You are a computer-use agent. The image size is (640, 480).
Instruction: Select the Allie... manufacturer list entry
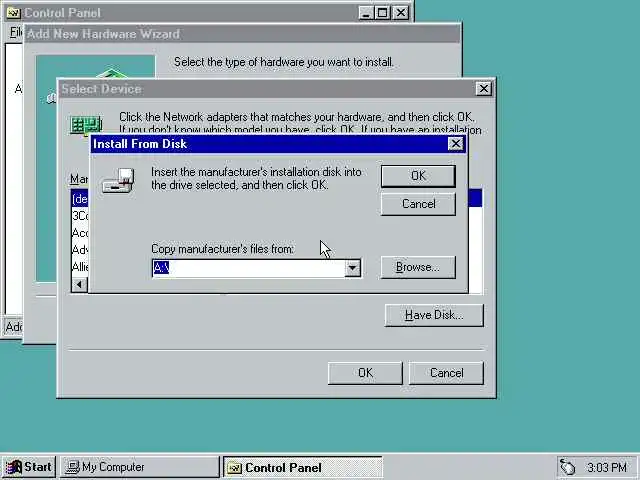(x=80, y=267)
